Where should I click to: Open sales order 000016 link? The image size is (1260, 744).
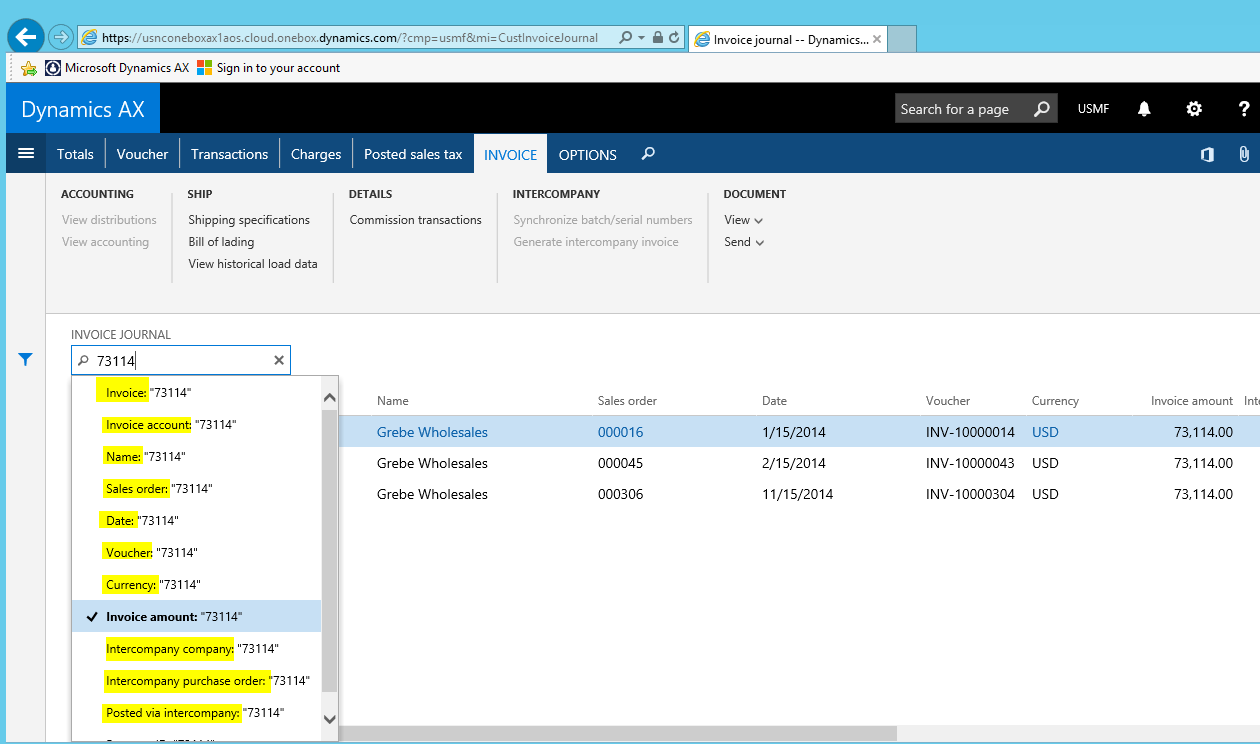click(x=620, y=433)
